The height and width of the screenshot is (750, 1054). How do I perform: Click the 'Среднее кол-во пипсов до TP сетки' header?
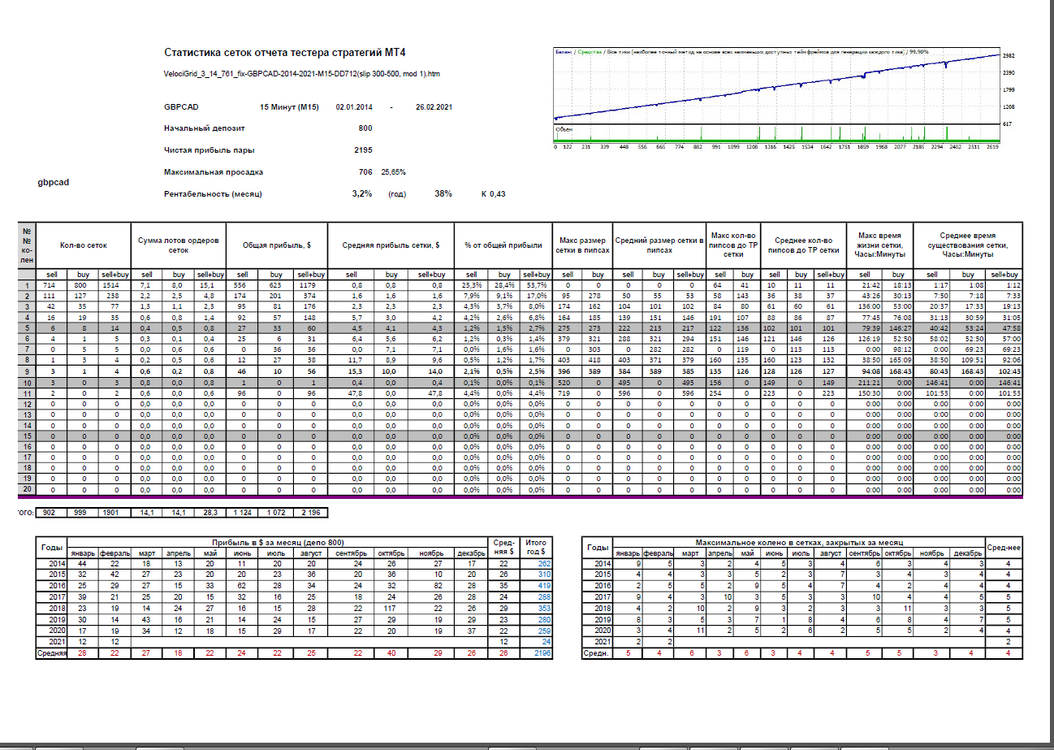[x=803, y=246]
